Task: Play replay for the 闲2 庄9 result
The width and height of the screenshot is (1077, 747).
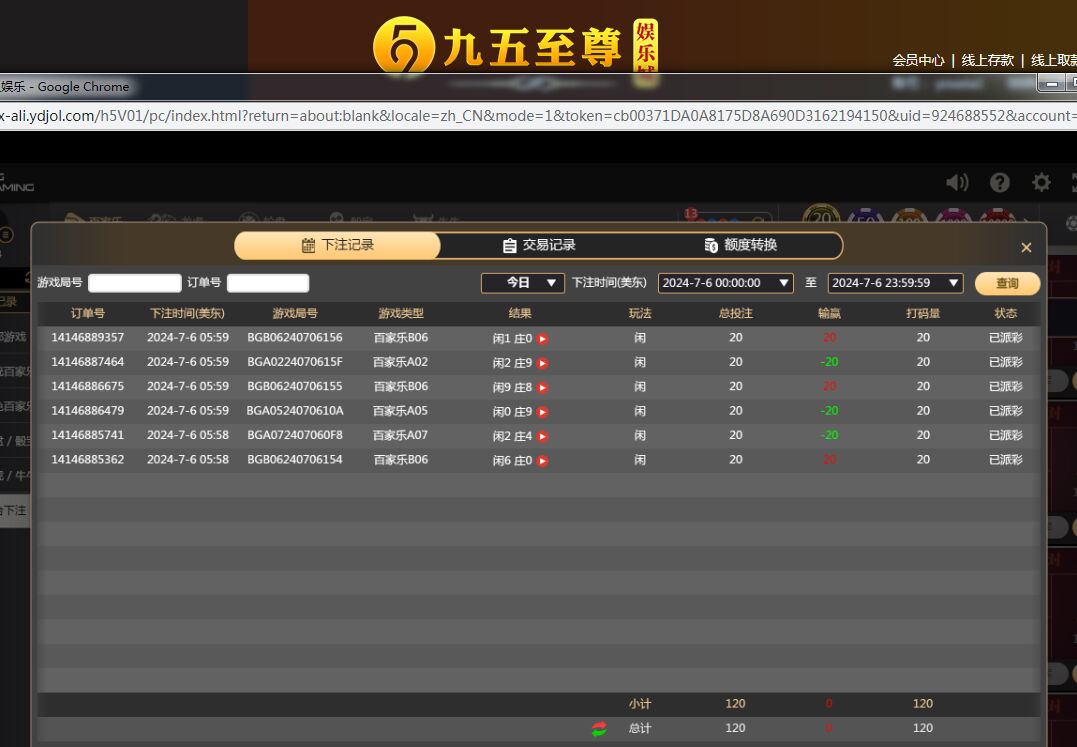Action: tap(542, 363)
